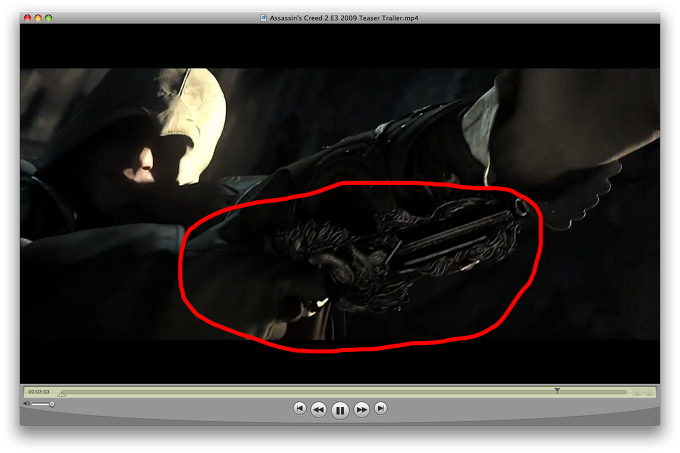Screen dimensions: 680x453
Task: Click the 00:03:03 timecode display
Action: tap(39, 392)
